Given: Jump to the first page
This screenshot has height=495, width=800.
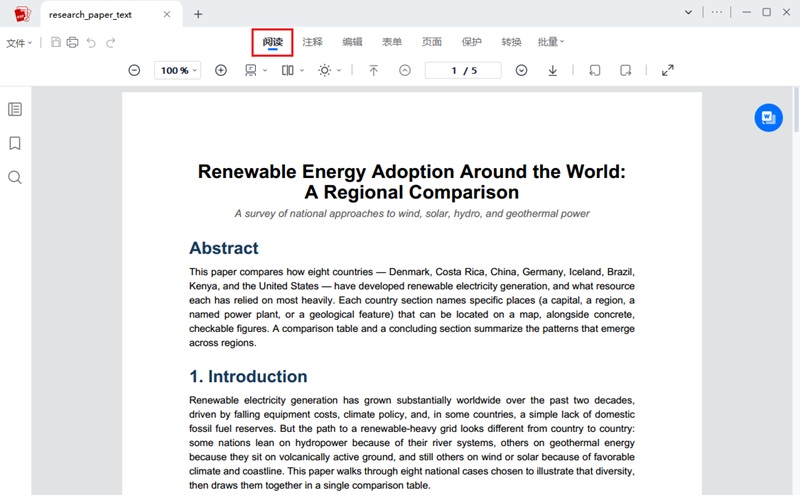Looking at the screenshot, I should (373, 70).
